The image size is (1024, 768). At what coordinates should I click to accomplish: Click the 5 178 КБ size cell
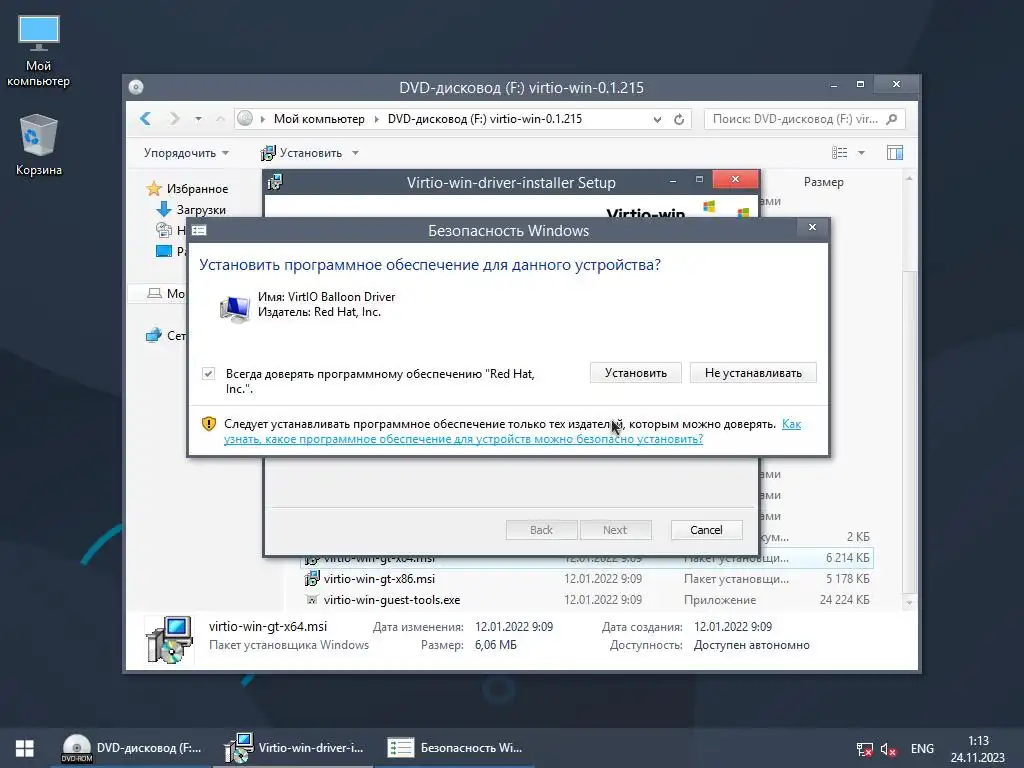(x=848, y=579)
